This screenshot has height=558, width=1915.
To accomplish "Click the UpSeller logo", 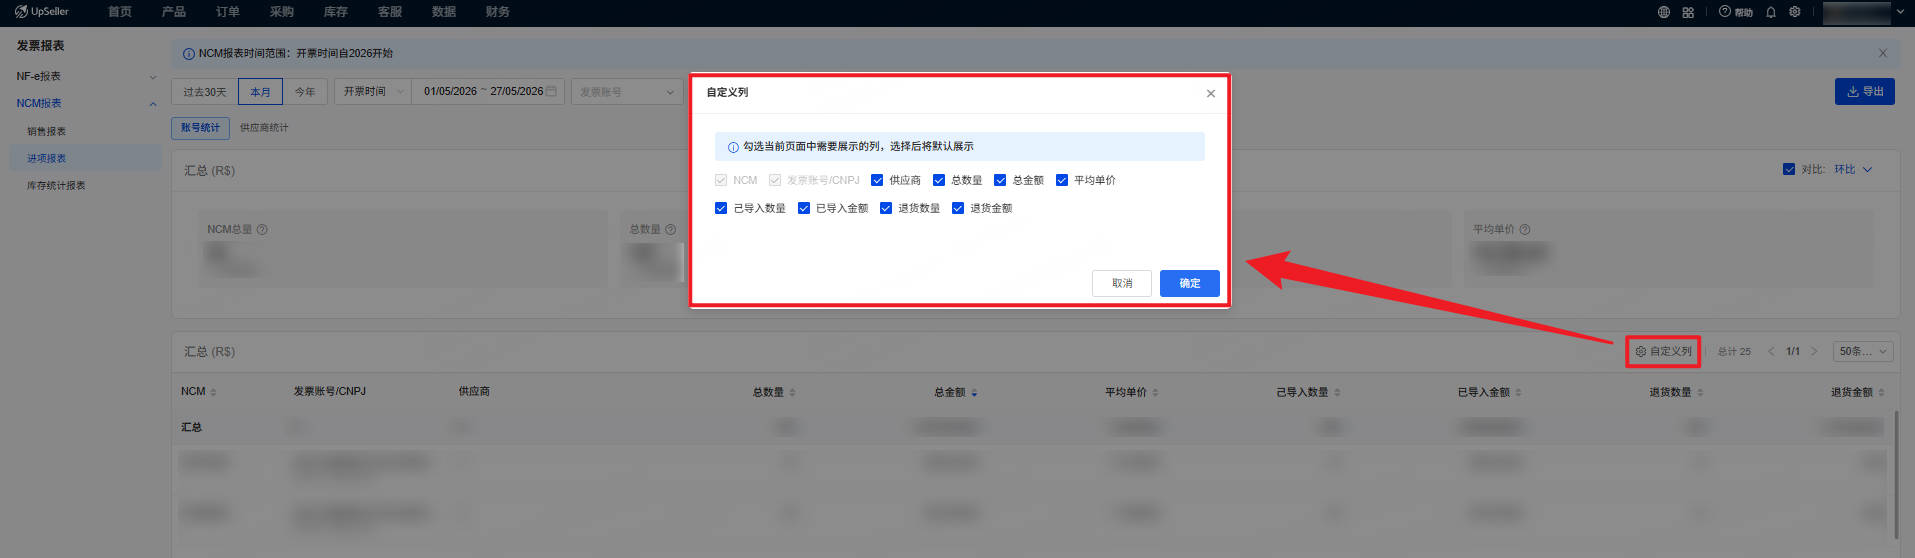I will click(x=42, y=12).
